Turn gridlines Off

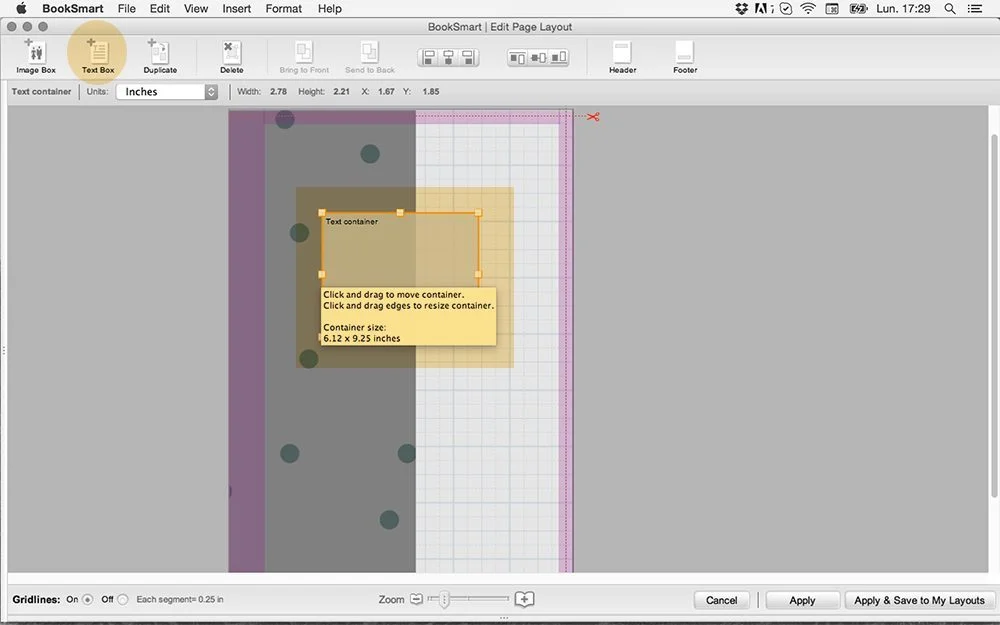(122, 599)
